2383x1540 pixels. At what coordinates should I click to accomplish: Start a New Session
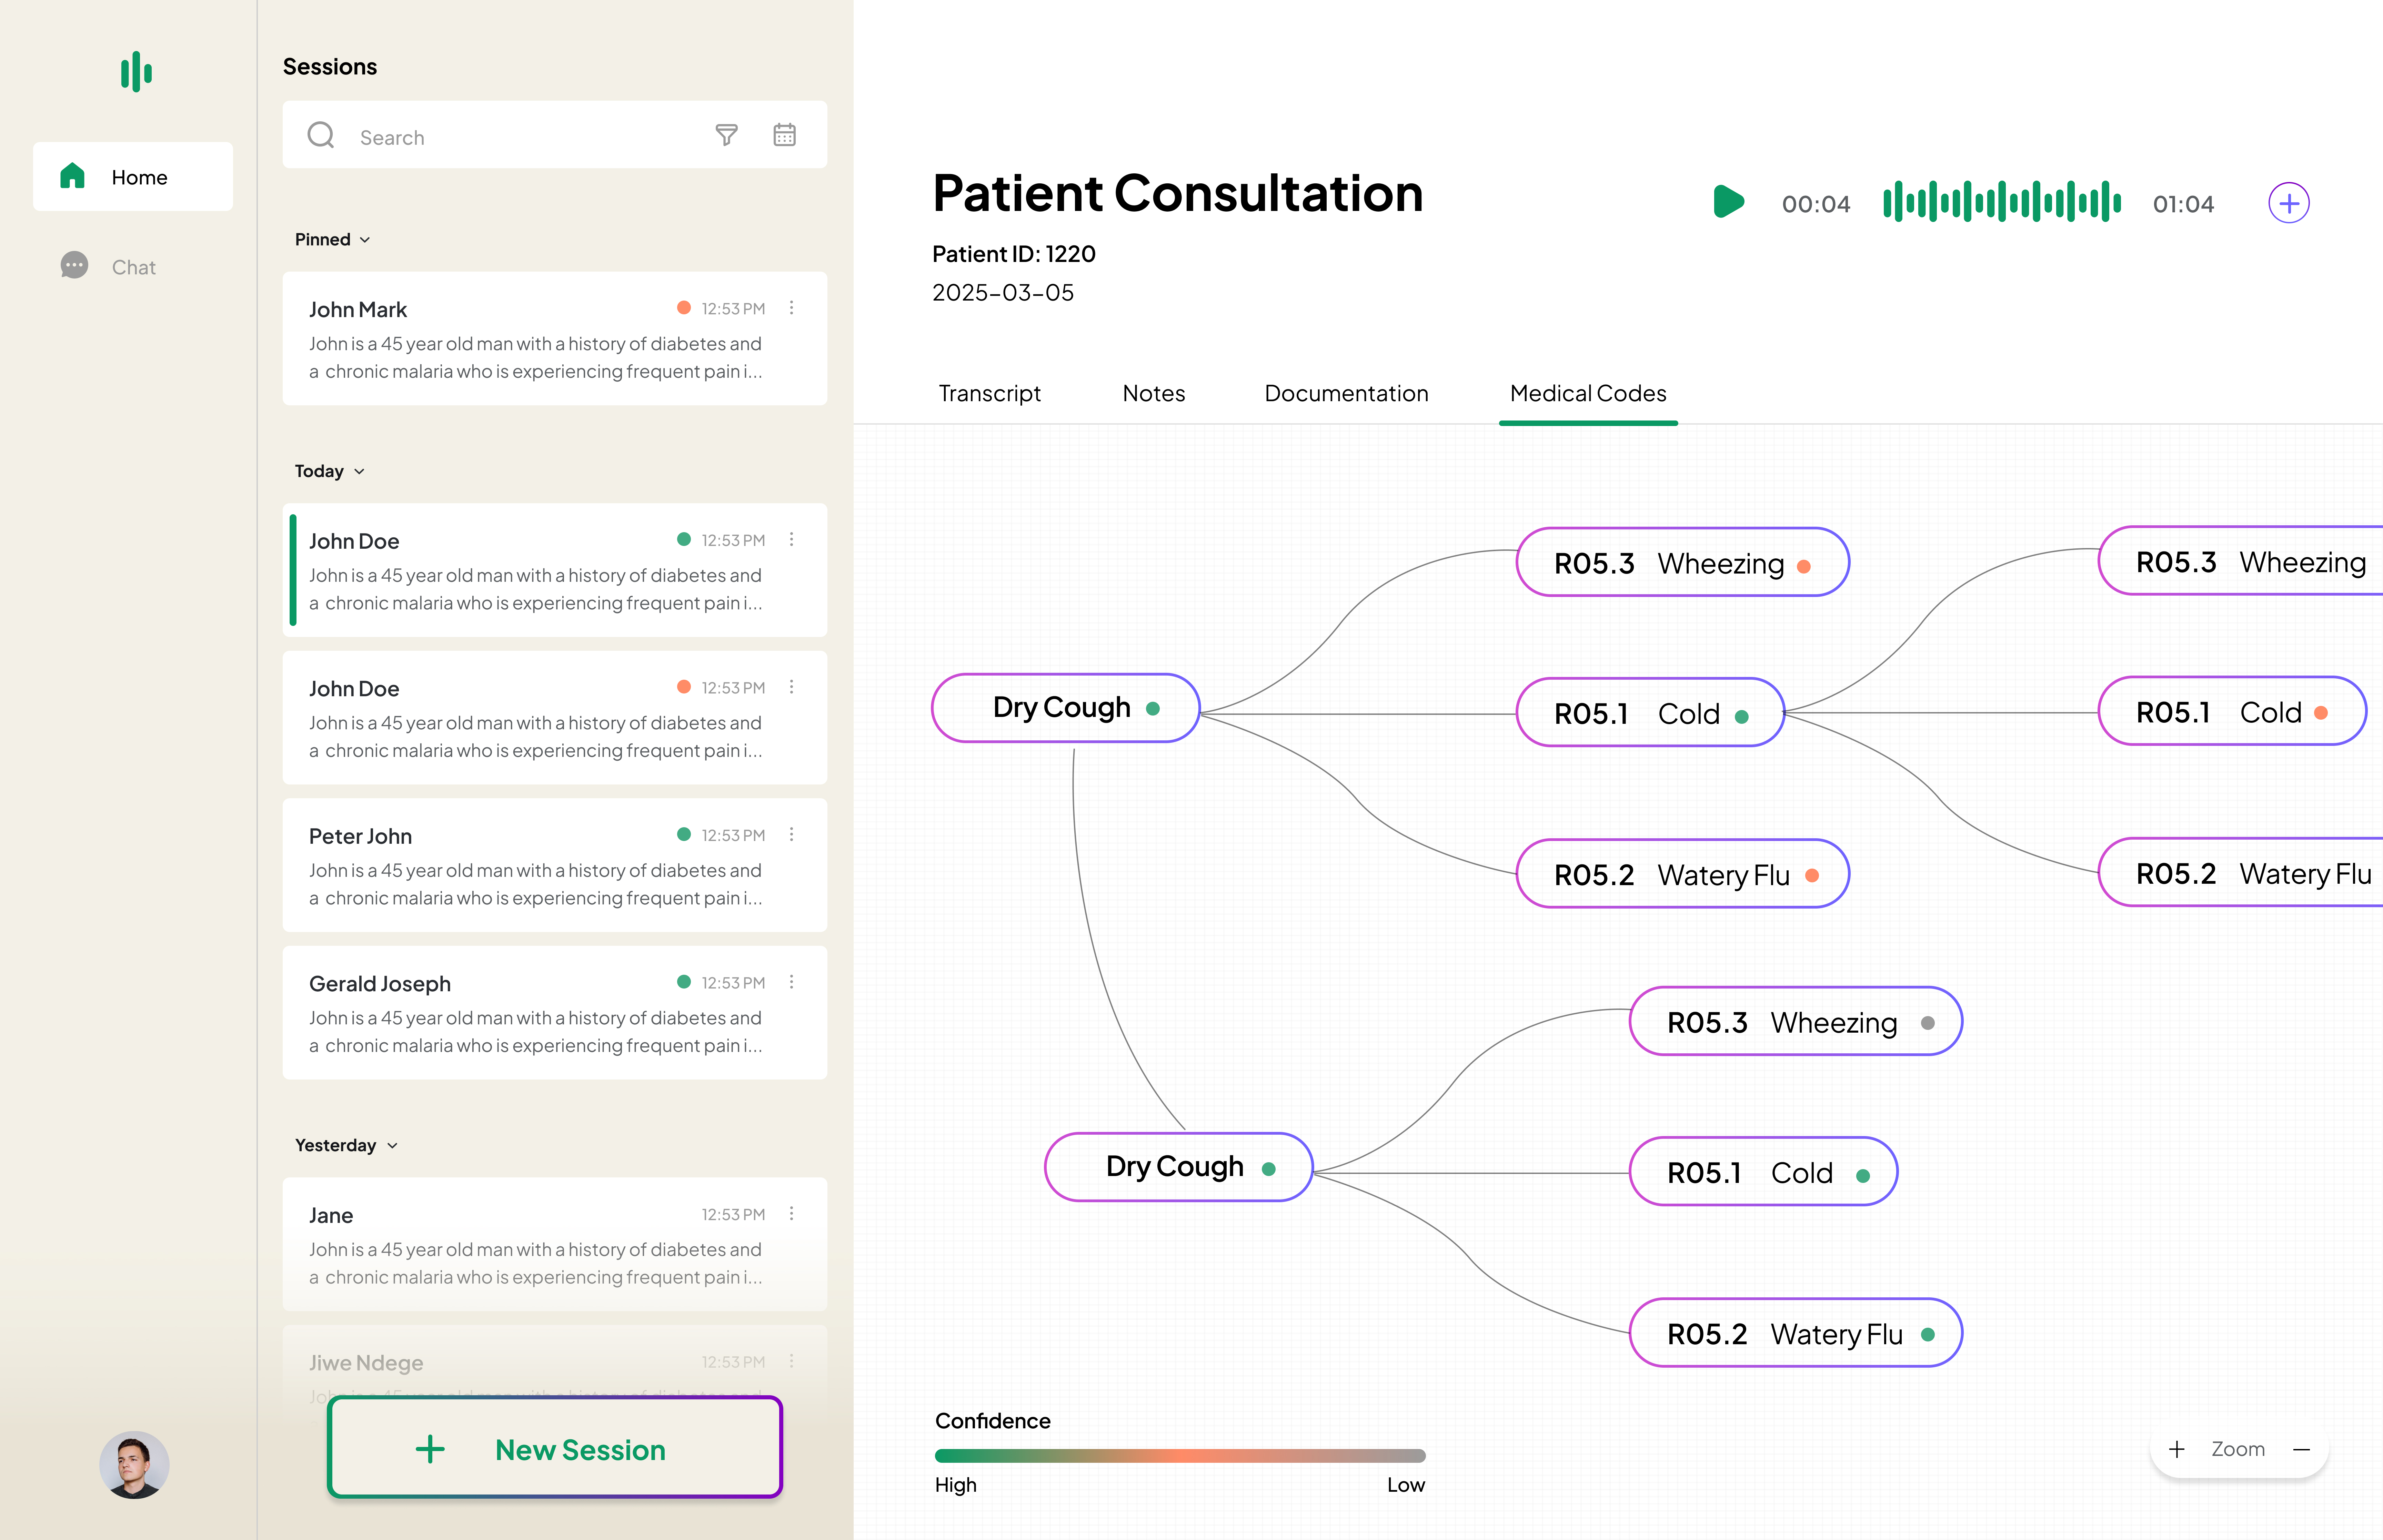pyautogui.click(x=555, y=1449)
